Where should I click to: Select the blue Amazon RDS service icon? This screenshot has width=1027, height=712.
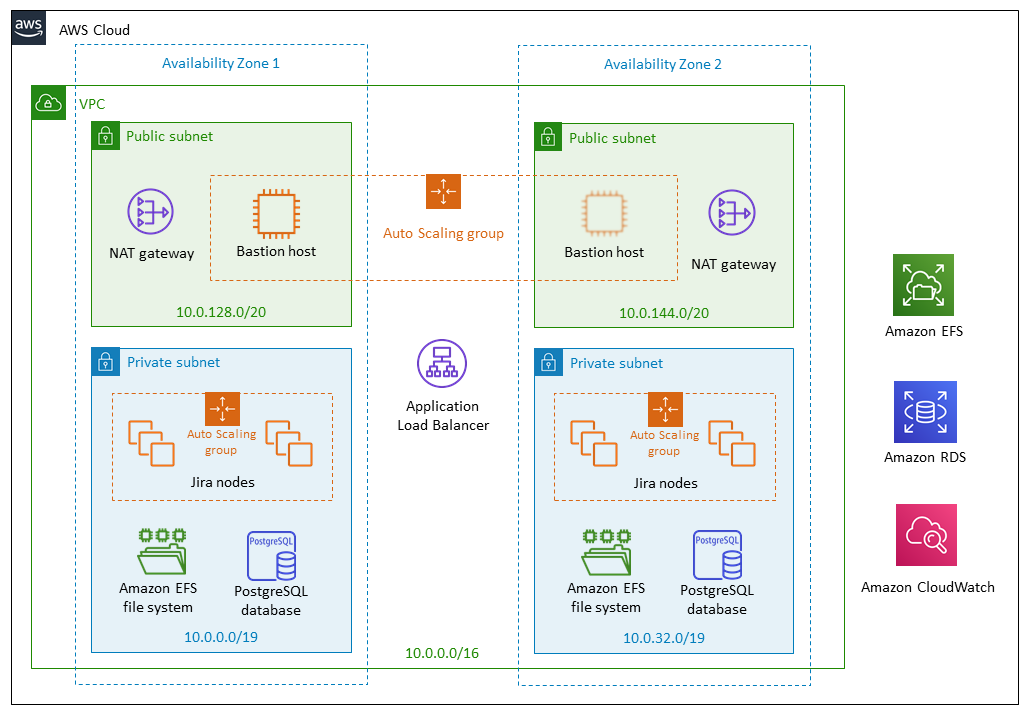tap(925, 412)
